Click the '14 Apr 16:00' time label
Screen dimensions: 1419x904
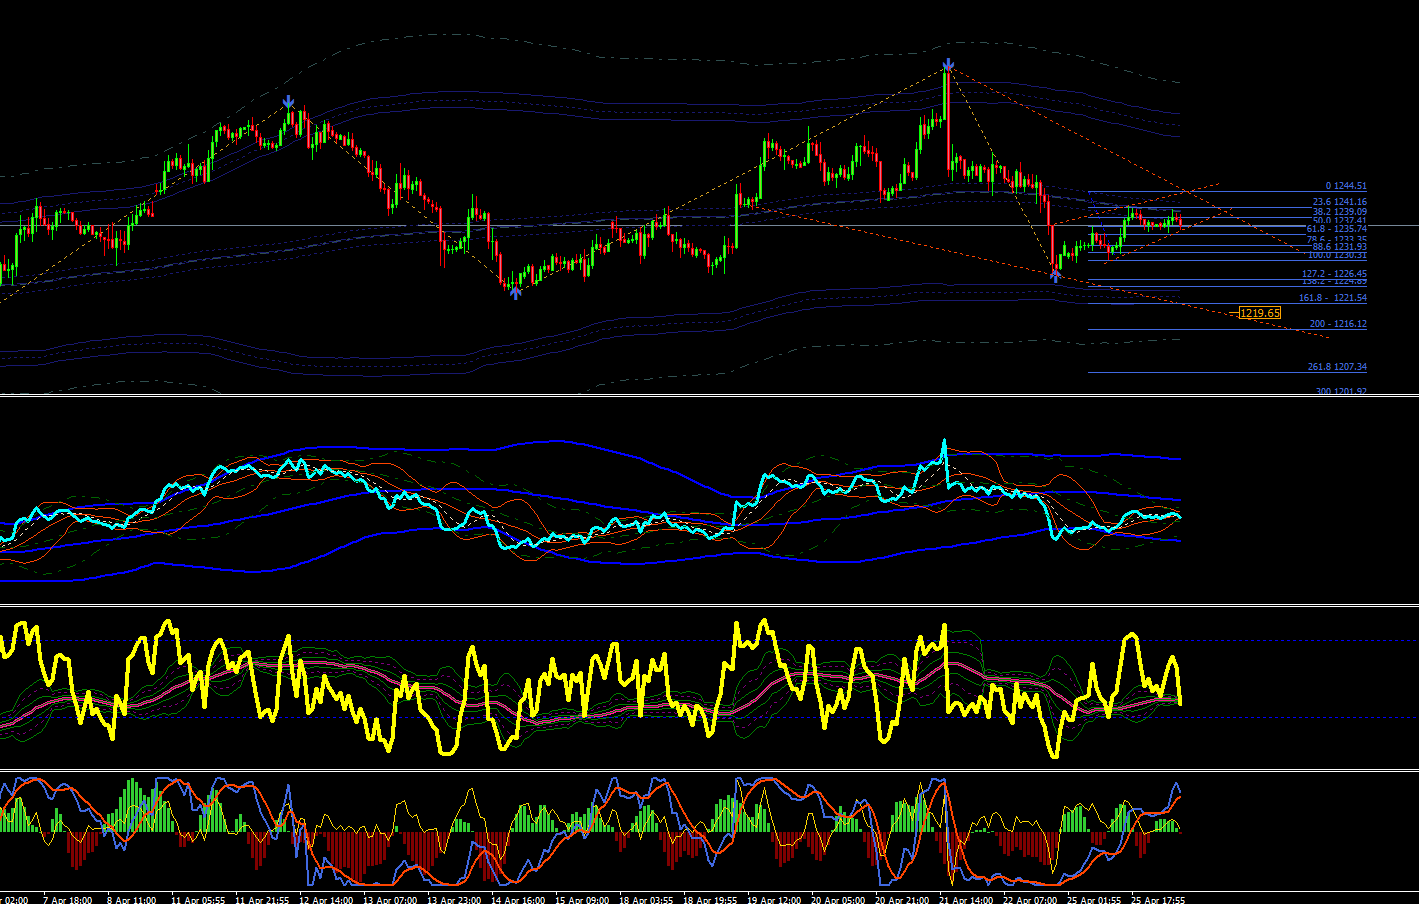518,900
